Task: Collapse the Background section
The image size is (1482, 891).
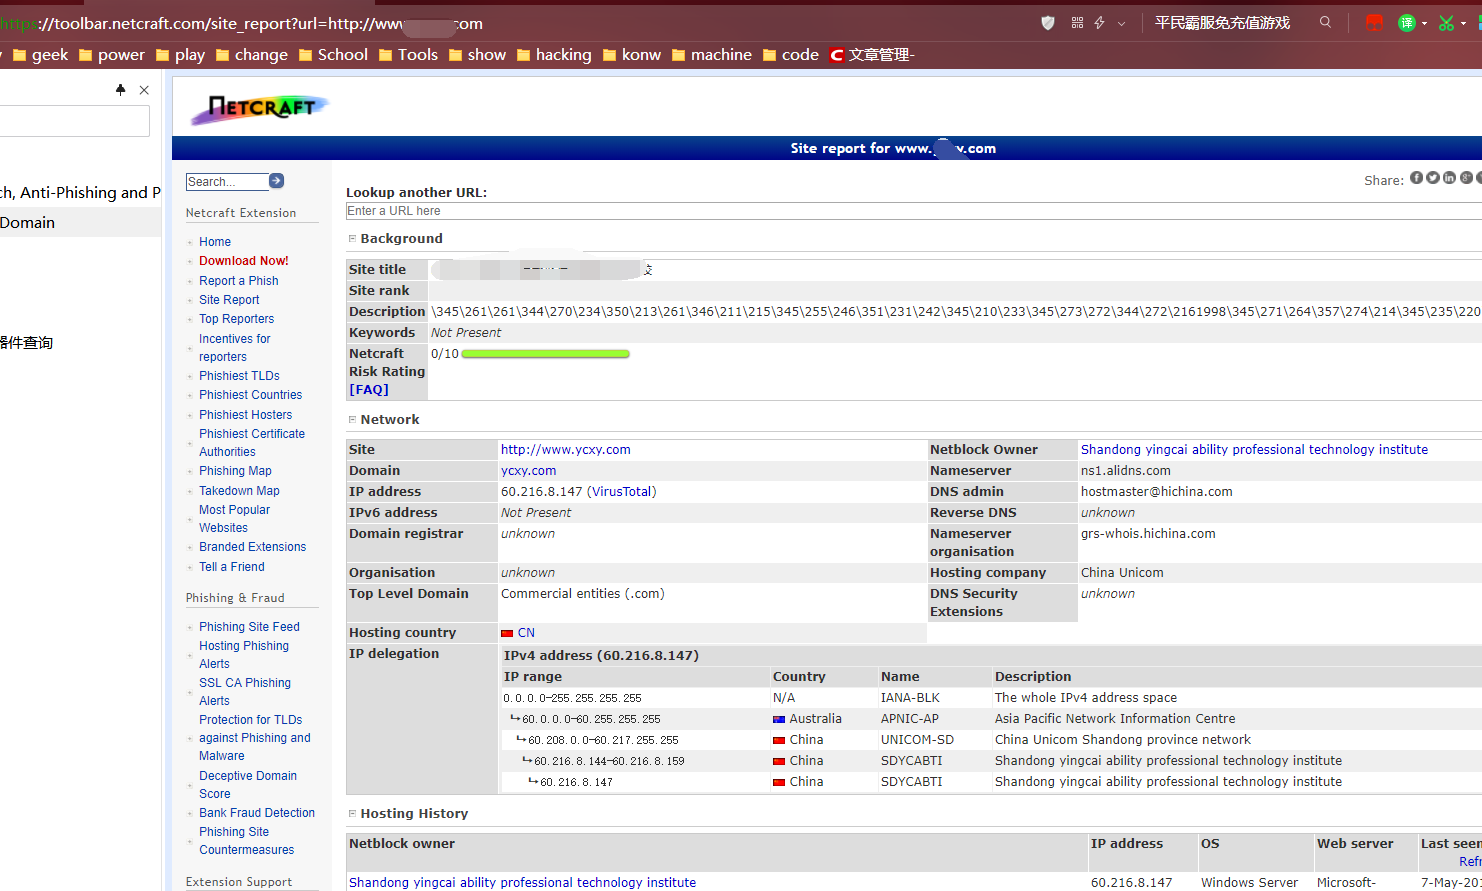Action: [x=352, y=238]
